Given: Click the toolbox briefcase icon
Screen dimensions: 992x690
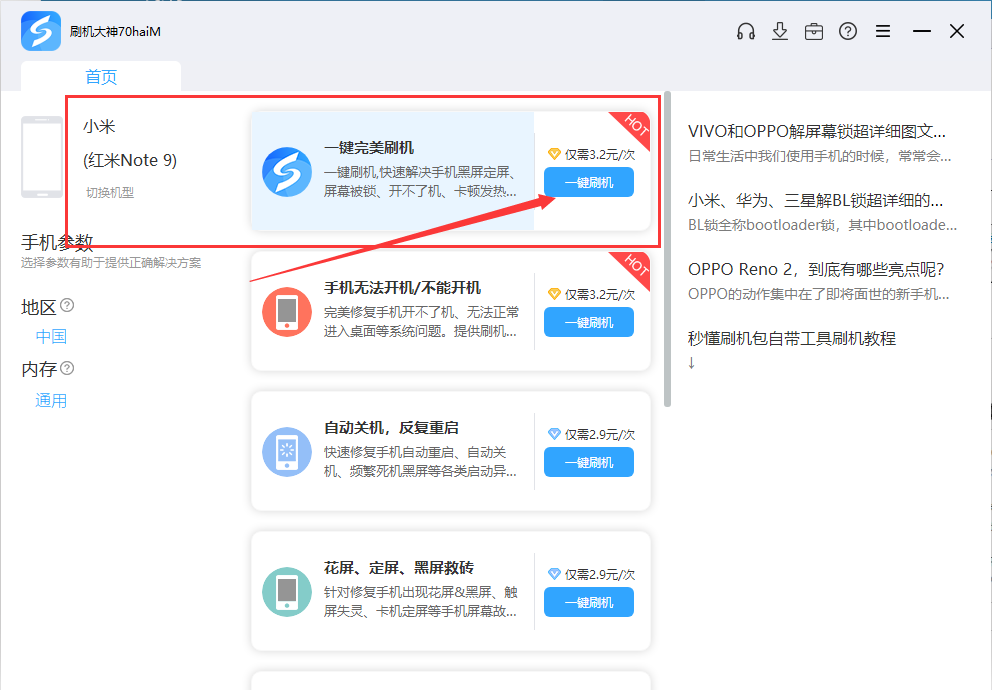Looking at the screenshot, I should 814,31.
